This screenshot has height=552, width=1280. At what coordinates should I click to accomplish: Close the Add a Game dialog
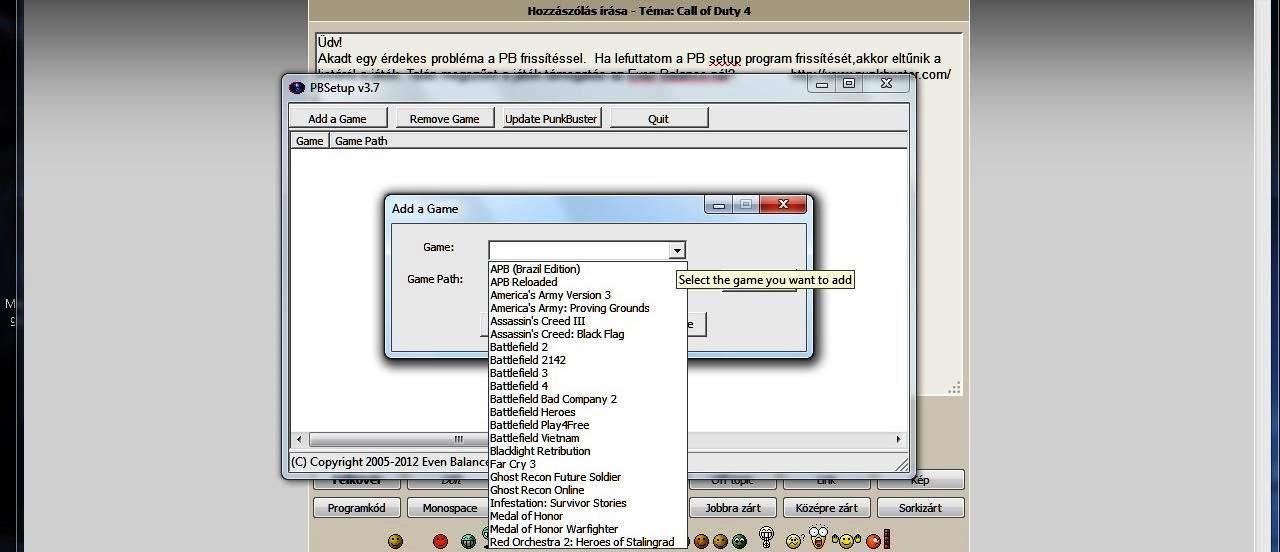pos(783,205)
